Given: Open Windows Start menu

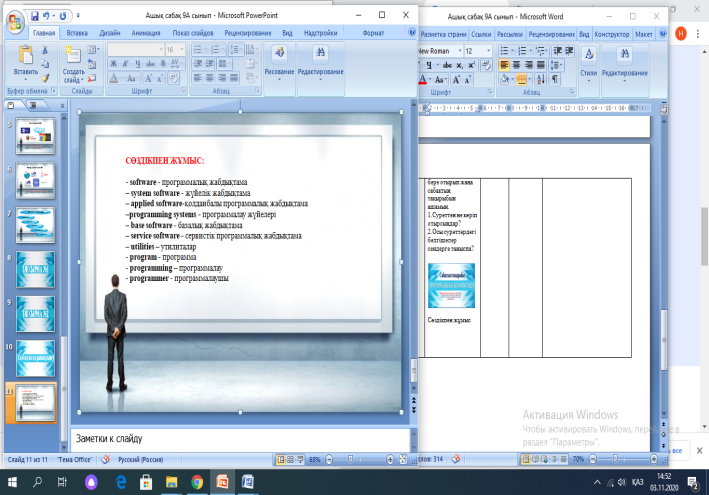Looking at the screenshot, I should [12, 482].
